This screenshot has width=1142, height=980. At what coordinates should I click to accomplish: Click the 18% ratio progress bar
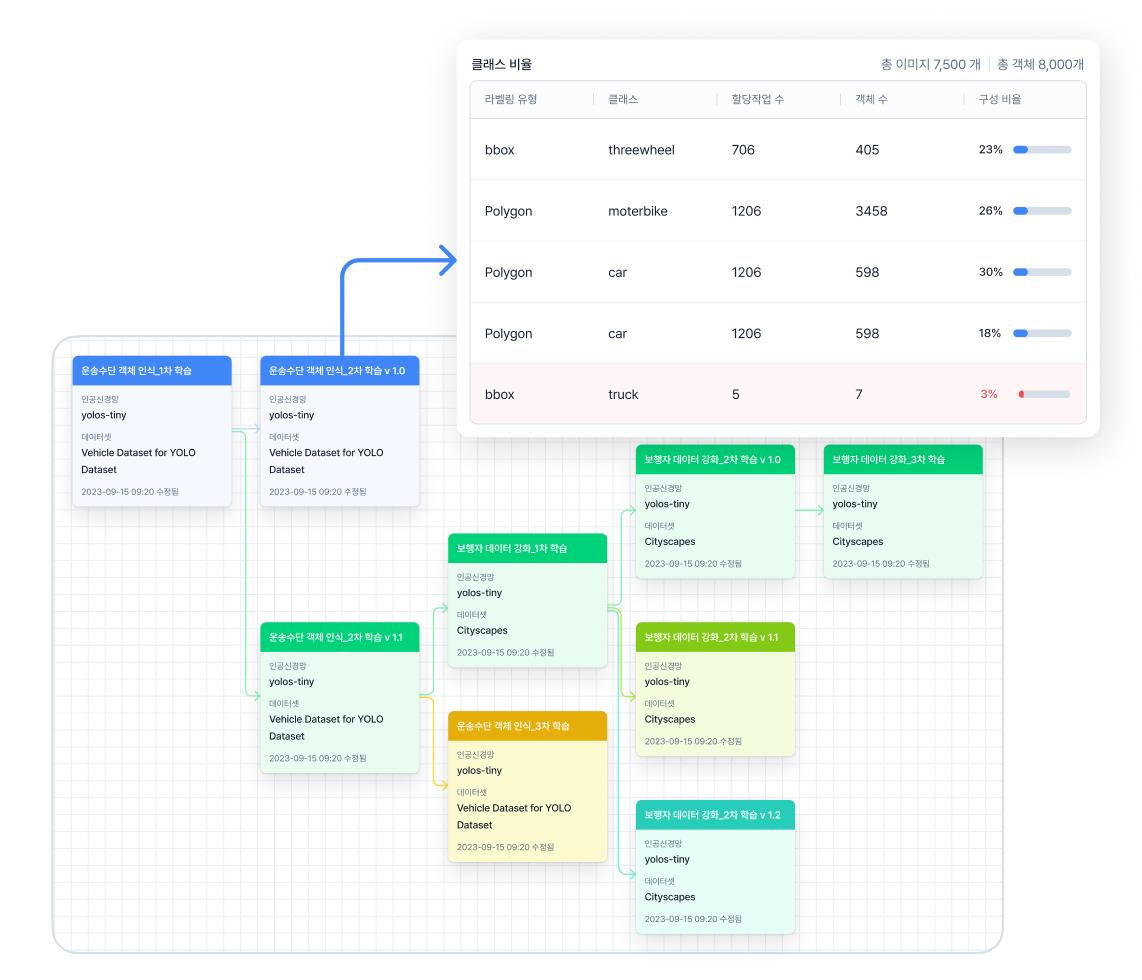click(1042, 333)
